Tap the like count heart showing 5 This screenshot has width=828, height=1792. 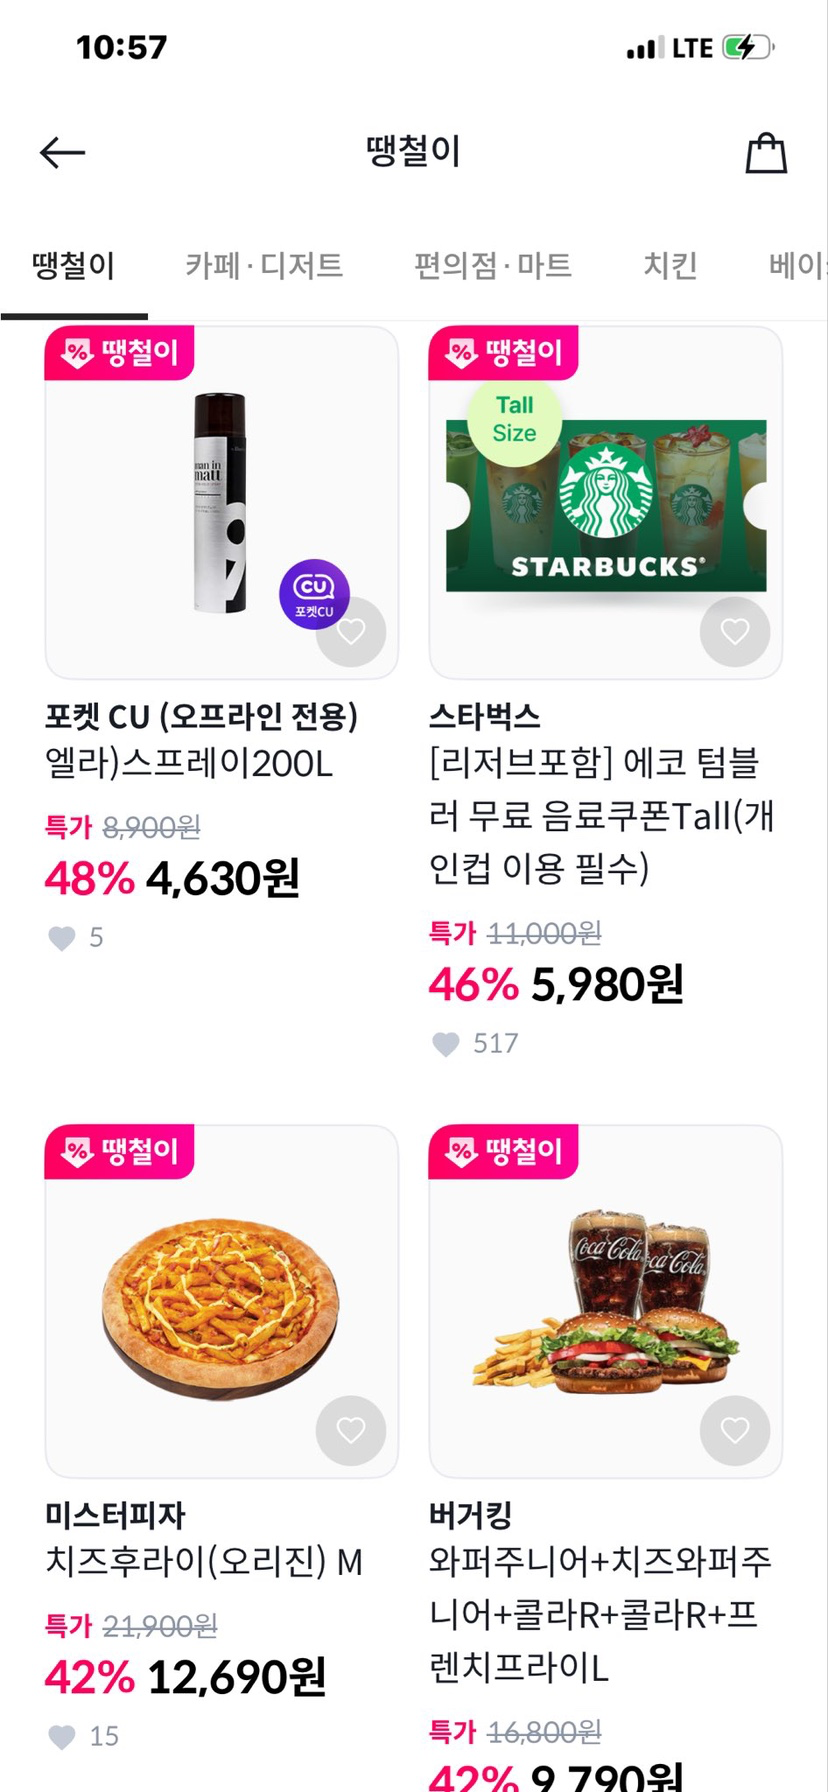pos(62,938)
